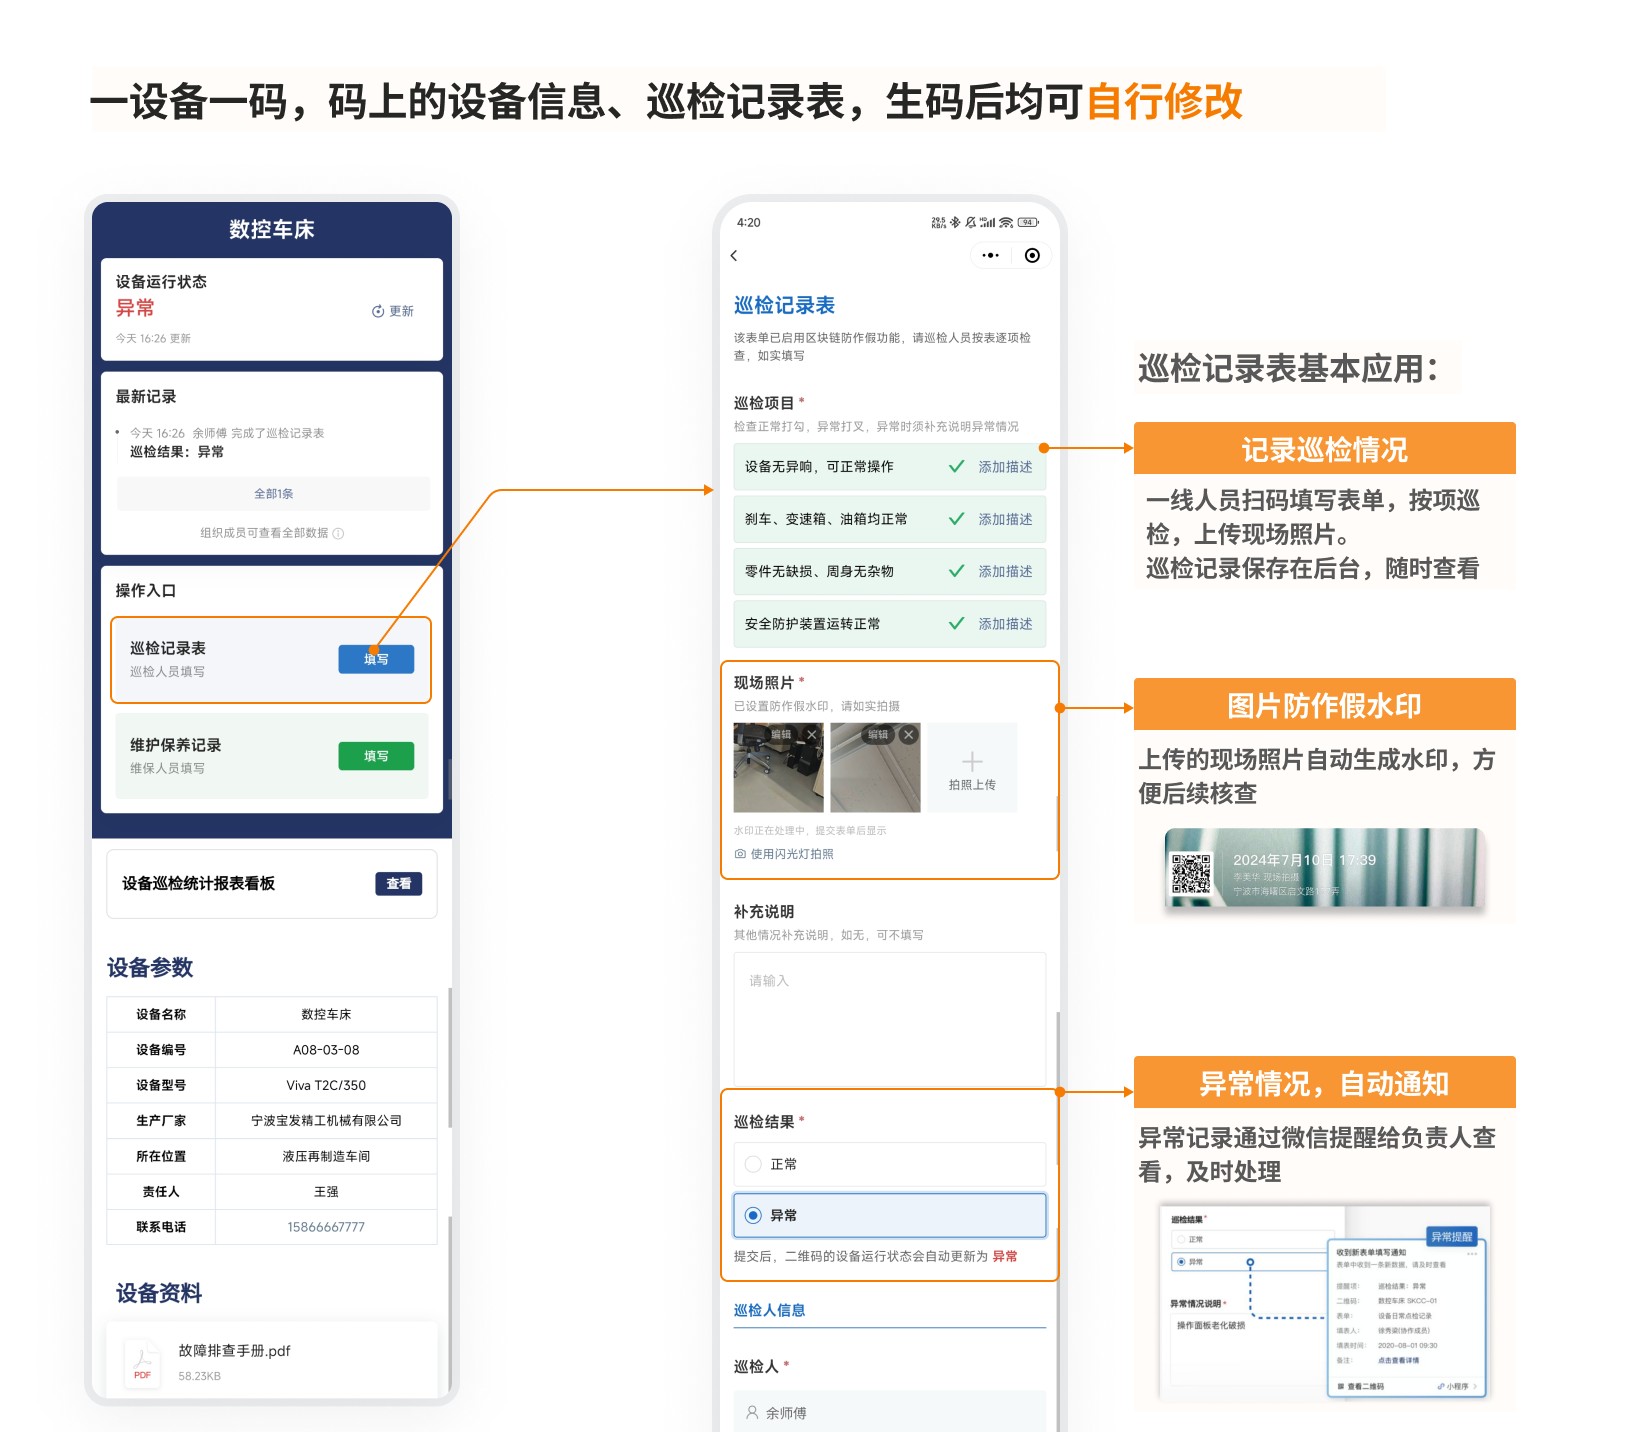
Task: Click the 设备型号 value Viva T2C/350
Action: pyautogui.click(x=326, y=1085)
